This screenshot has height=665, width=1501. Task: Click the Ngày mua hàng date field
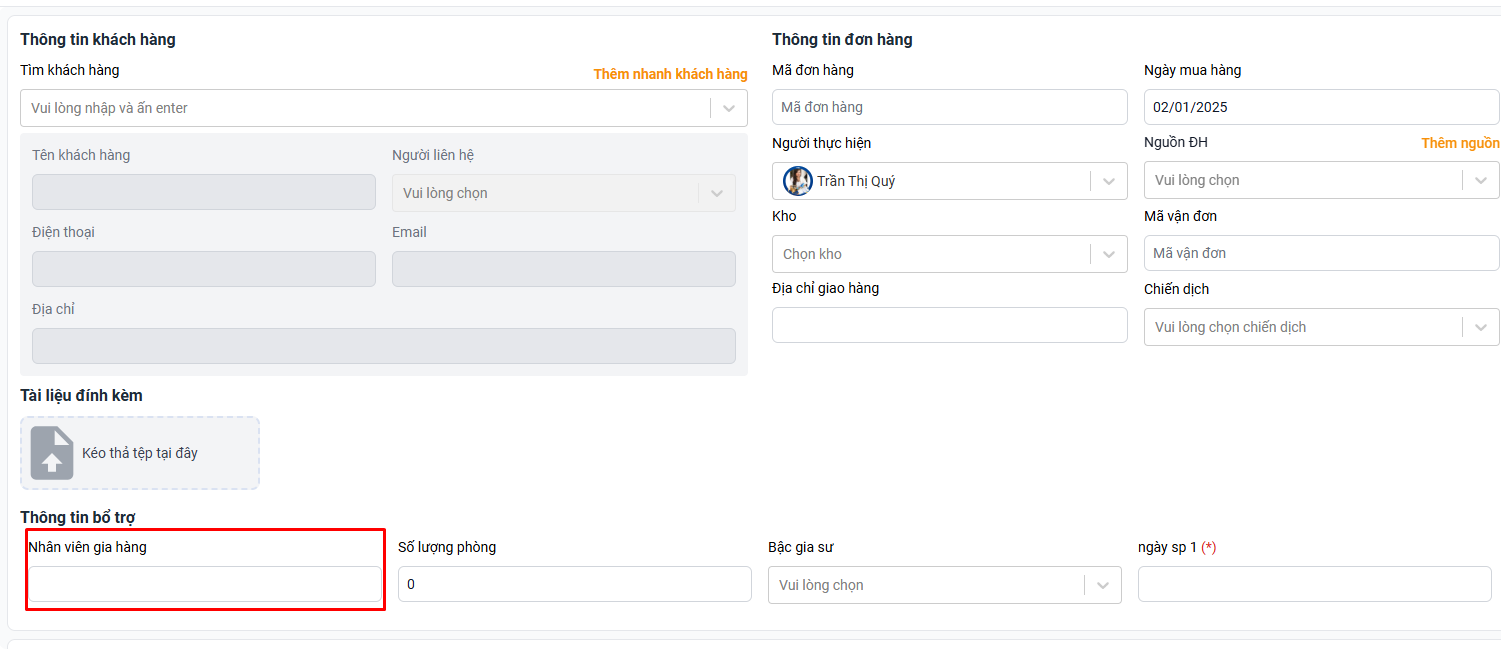click(1320, 107)
